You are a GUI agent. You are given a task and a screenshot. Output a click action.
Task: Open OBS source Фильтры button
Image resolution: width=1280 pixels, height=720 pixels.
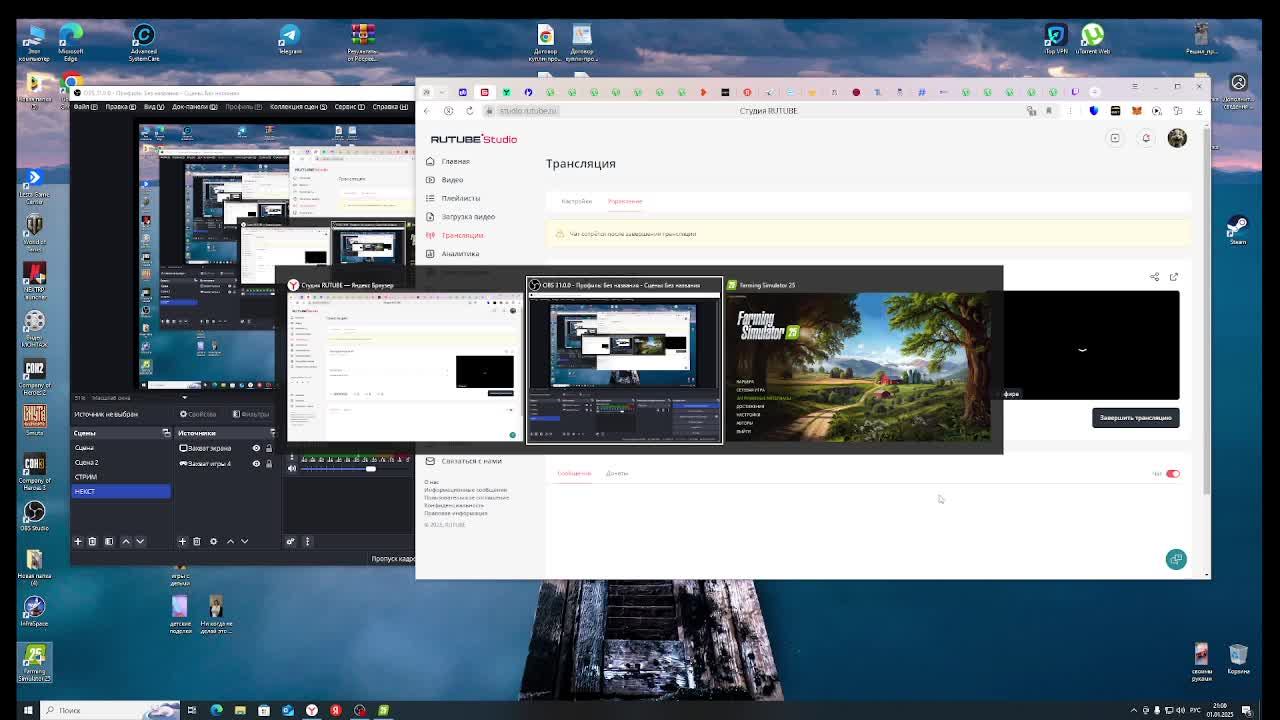(251, 414)
